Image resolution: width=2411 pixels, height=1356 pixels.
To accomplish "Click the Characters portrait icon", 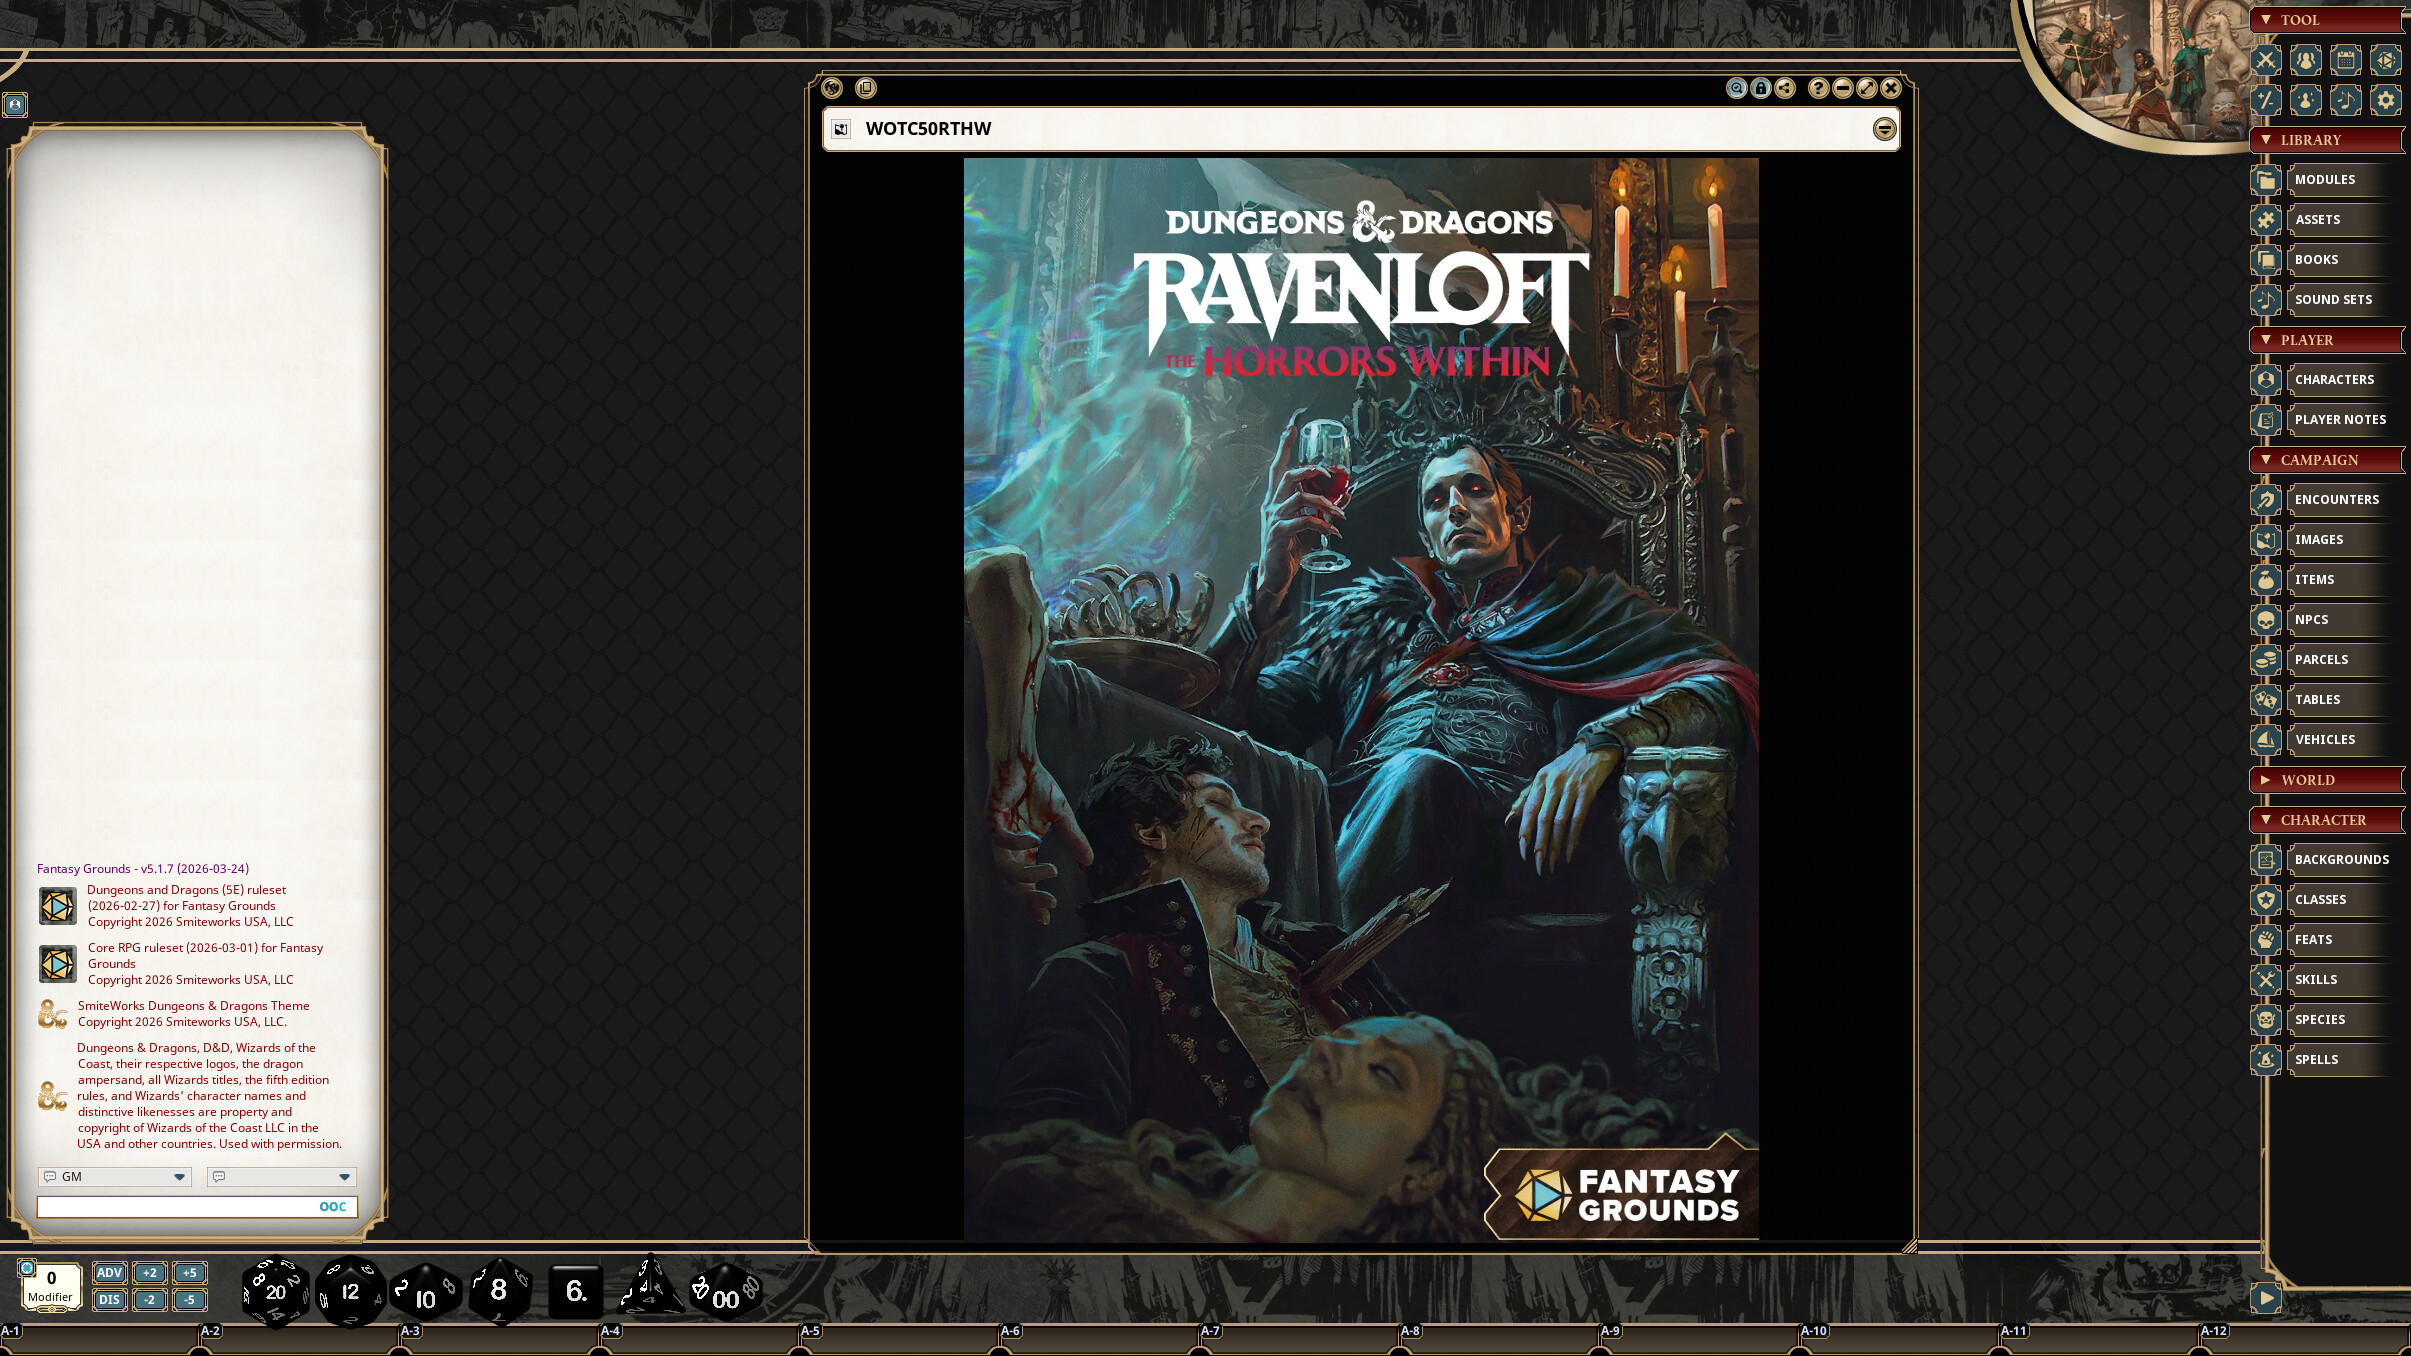I will point(2266,380).
